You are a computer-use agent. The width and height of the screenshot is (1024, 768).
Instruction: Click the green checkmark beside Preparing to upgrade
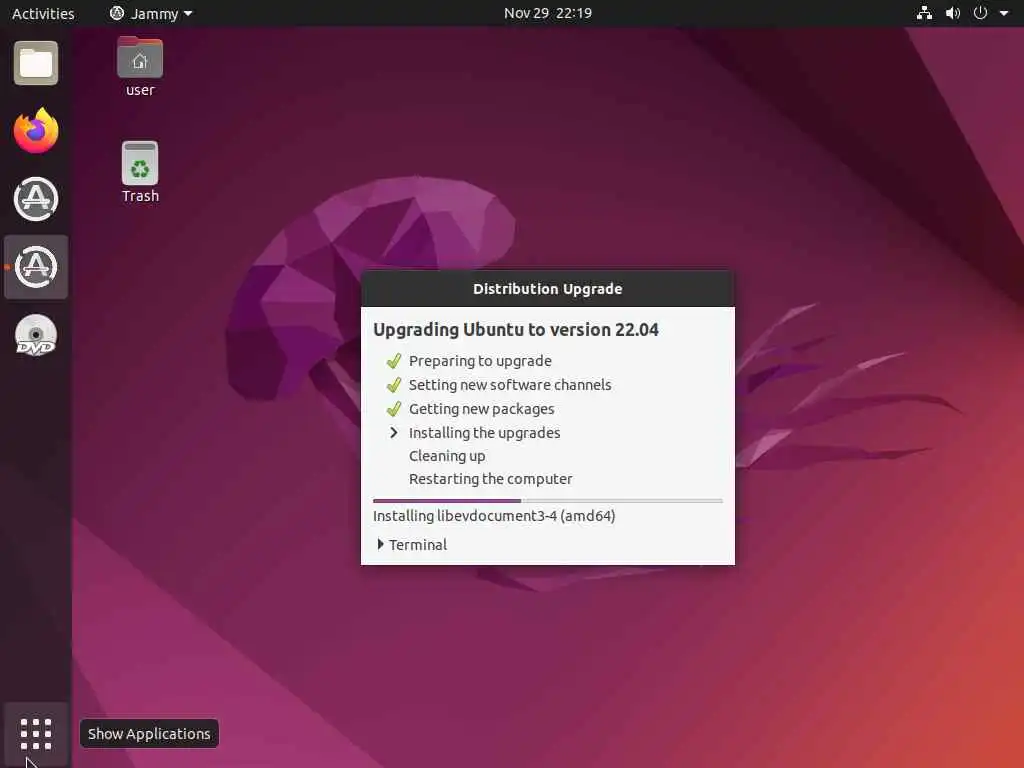tap(393, 360)
